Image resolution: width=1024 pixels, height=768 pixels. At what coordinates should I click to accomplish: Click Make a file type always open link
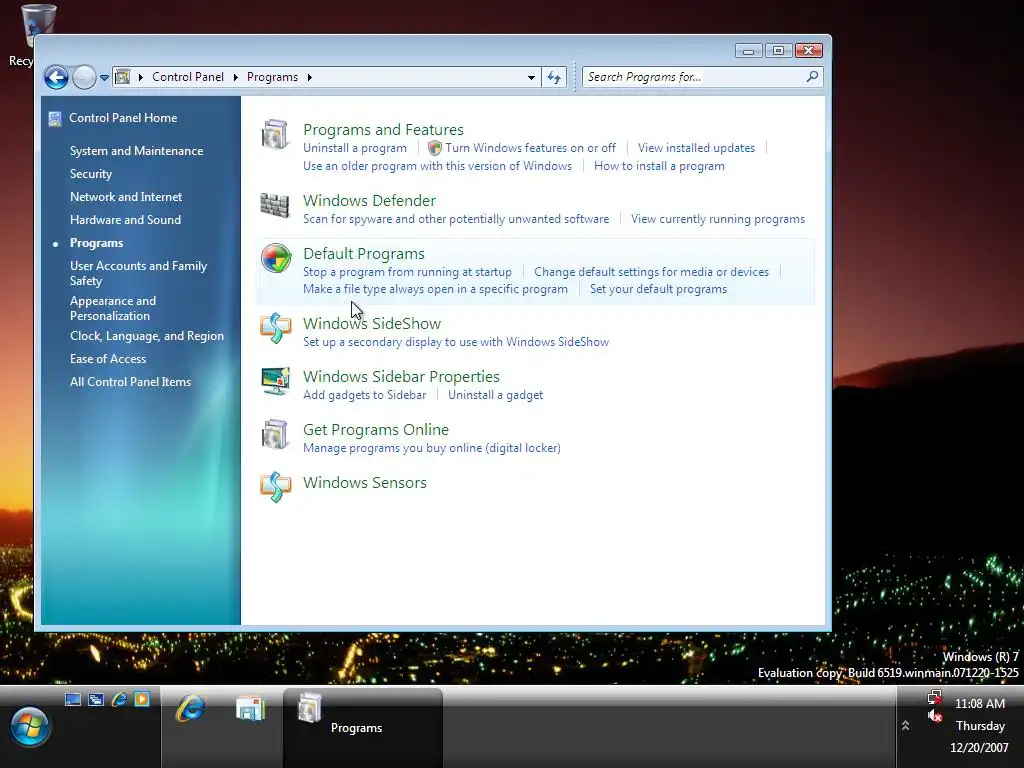pos(435,289)
